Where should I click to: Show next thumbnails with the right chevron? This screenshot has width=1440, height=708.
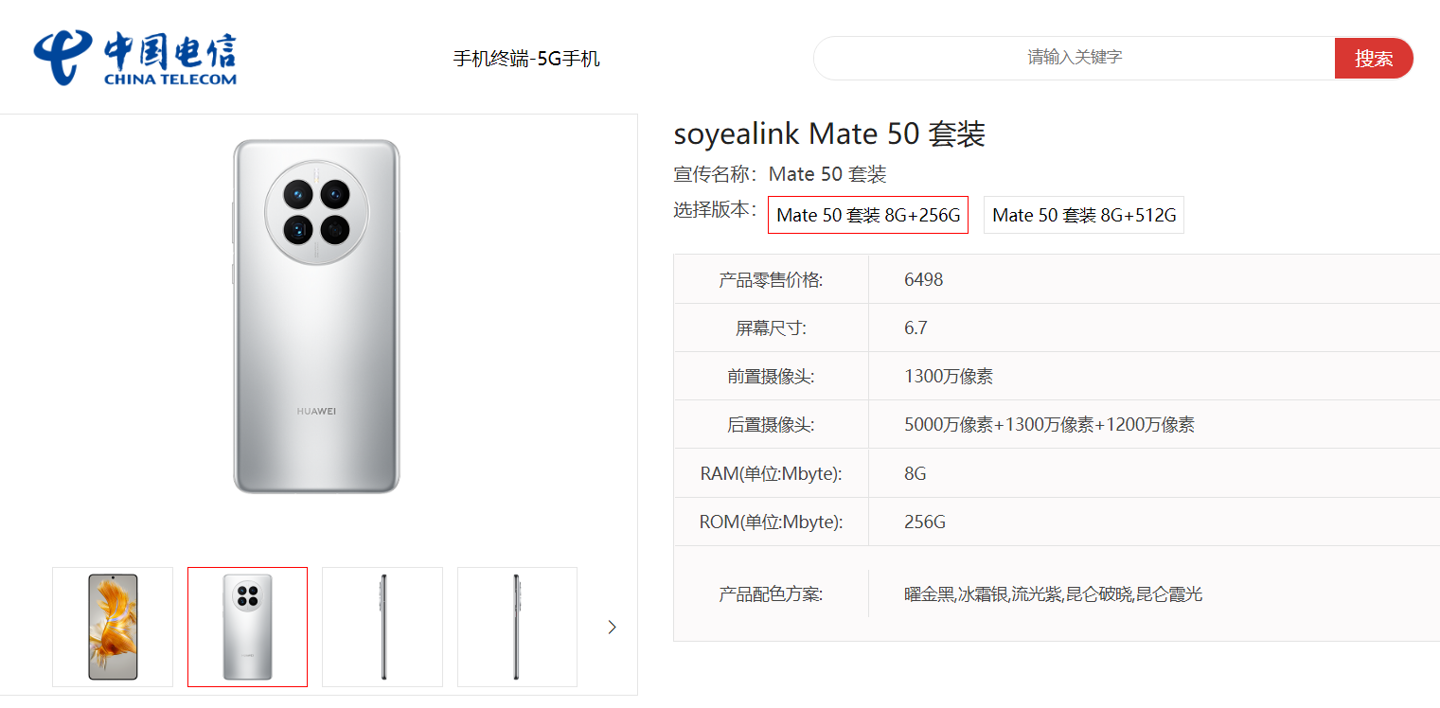[x=612, y=627]
